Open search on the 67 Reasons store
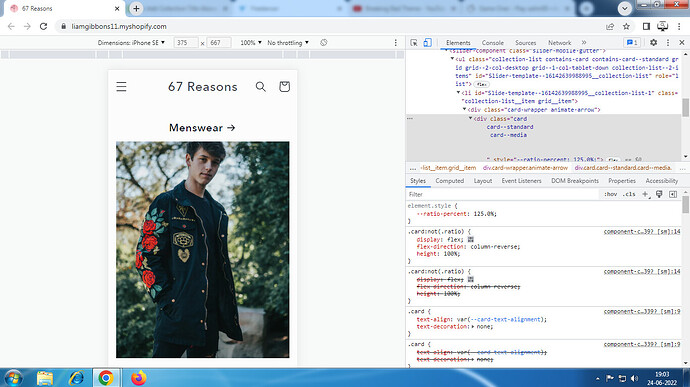Screen dimensions: 690x387 [x=261, y=87]
